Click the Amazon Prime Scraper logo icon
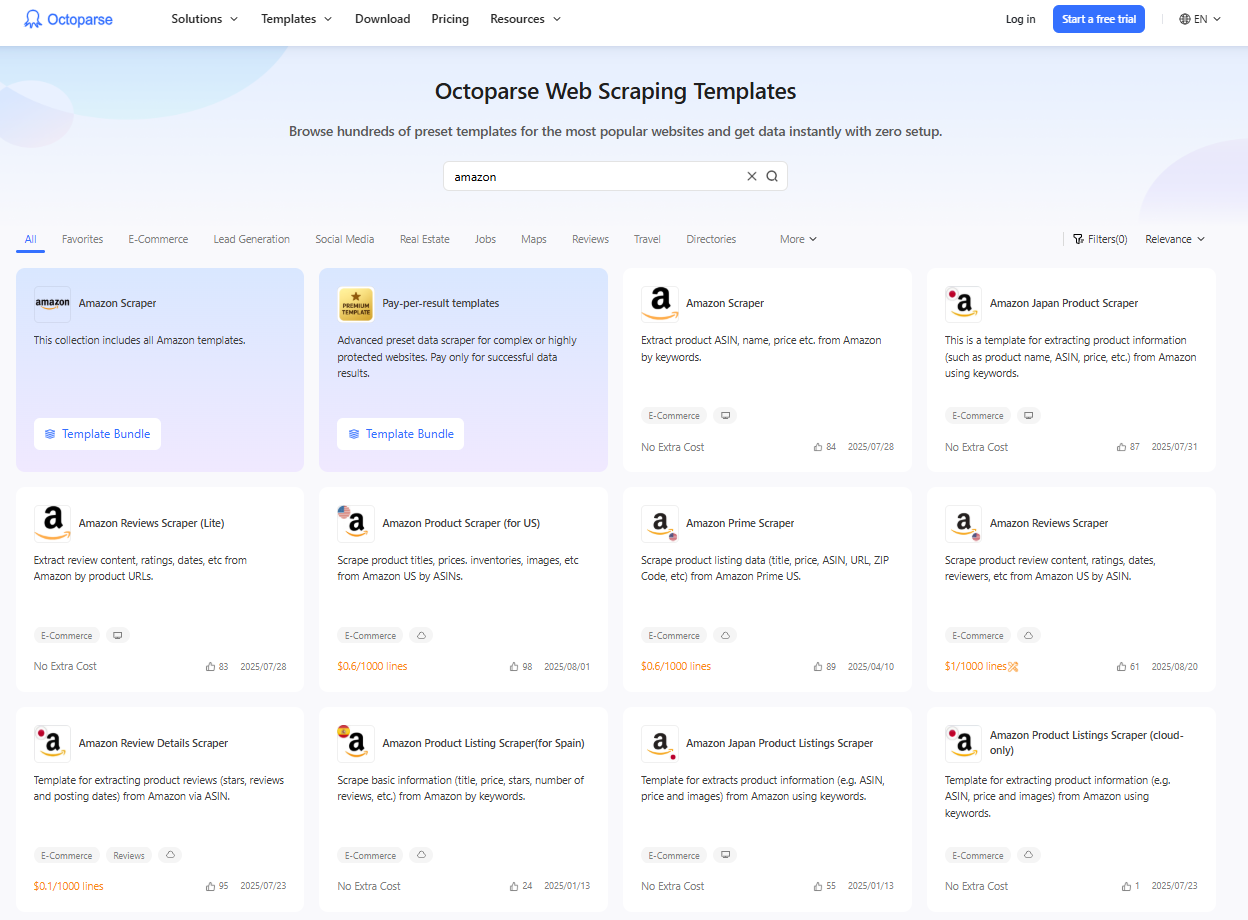1248x920 pixels. click(659, 523)
